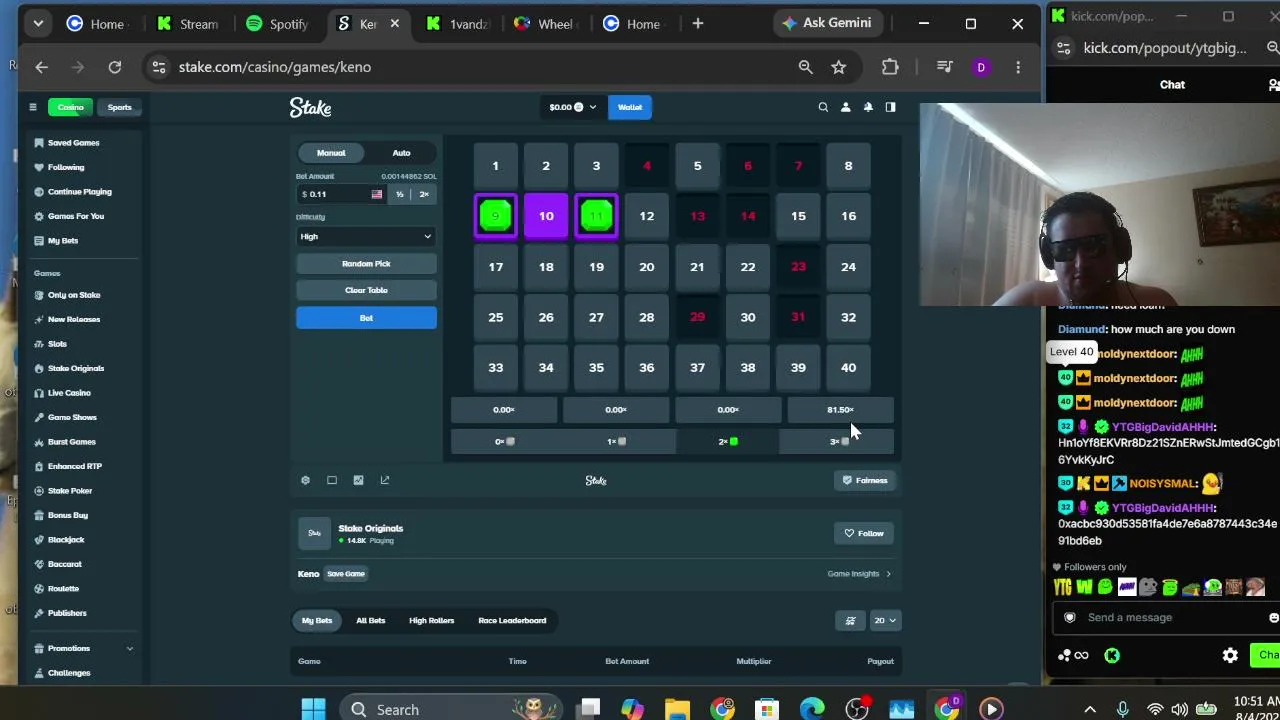Open the Race Leaderboard tab
This screenshot has width=1280, height=720.
512,620
